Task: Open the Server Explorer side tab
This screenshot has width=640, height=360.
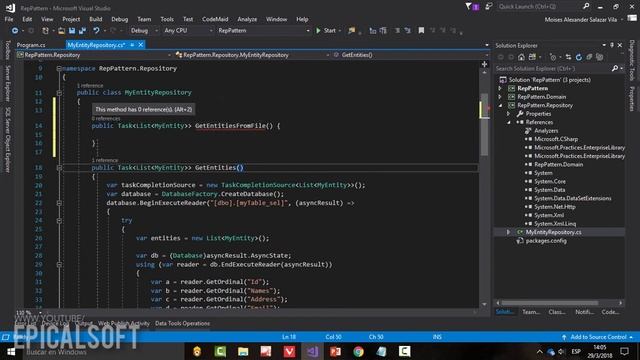Action: (x=7, y=84)
